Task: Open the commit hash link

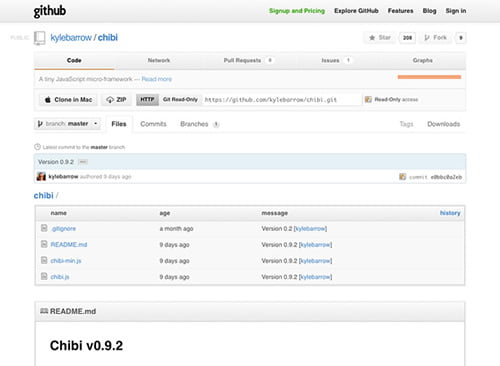Action: coord(446,177)
